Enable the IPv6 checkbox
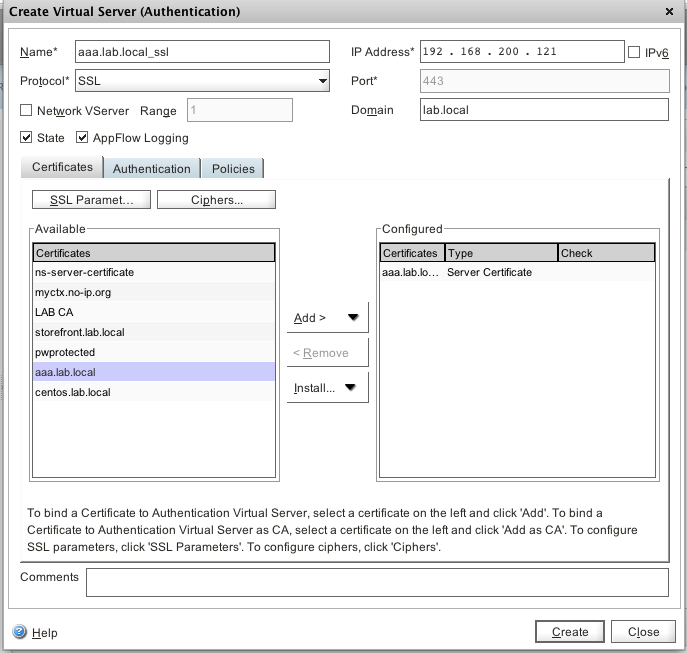Image resolution: width=687 pixels, height=653 pixels. tap(635, 52)
